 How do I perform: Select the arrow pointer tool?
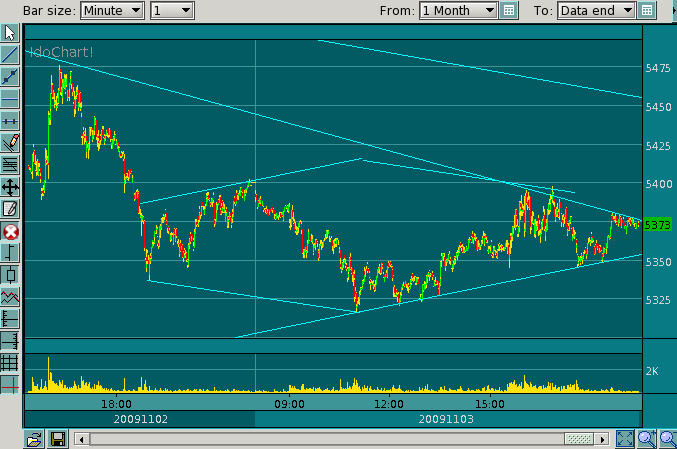coord(10,33)
